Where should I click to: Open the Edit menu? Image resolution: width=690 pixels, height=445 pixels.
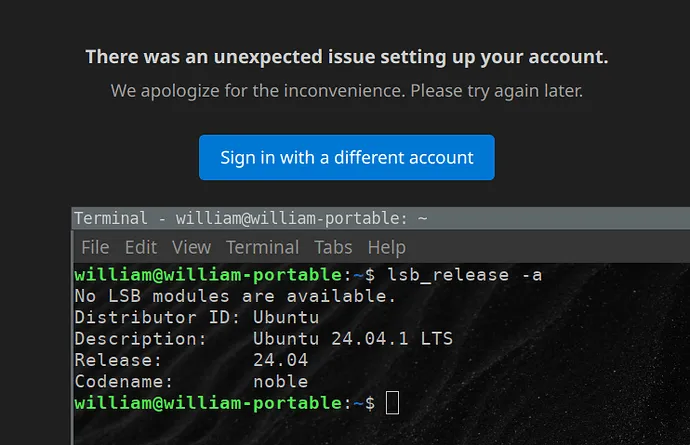pos(141,247)
